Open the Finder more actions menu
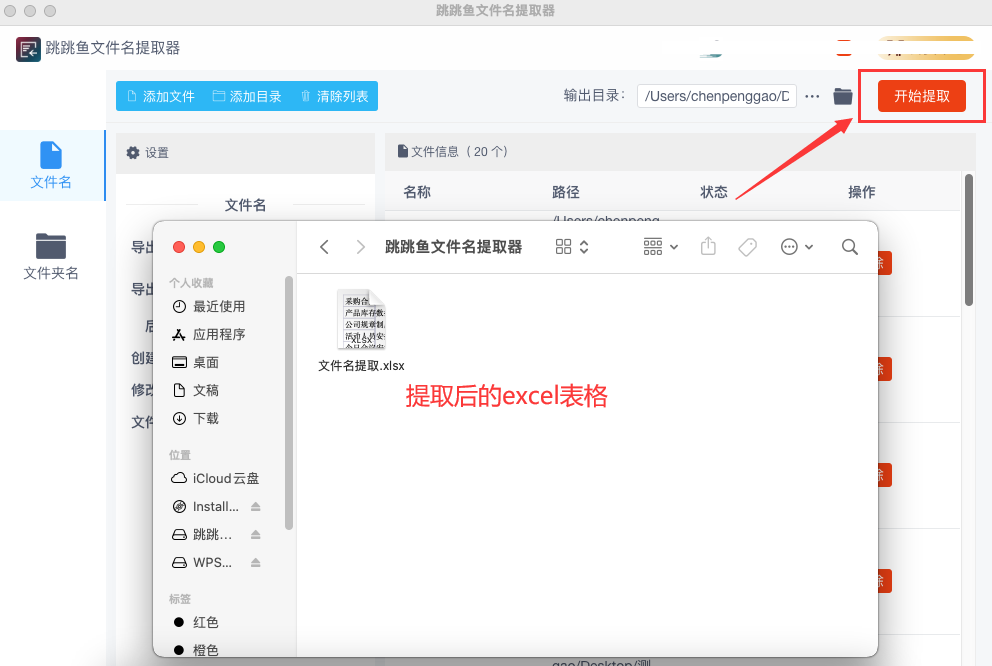This screenshot has height=666, width=992. point(797,247)
